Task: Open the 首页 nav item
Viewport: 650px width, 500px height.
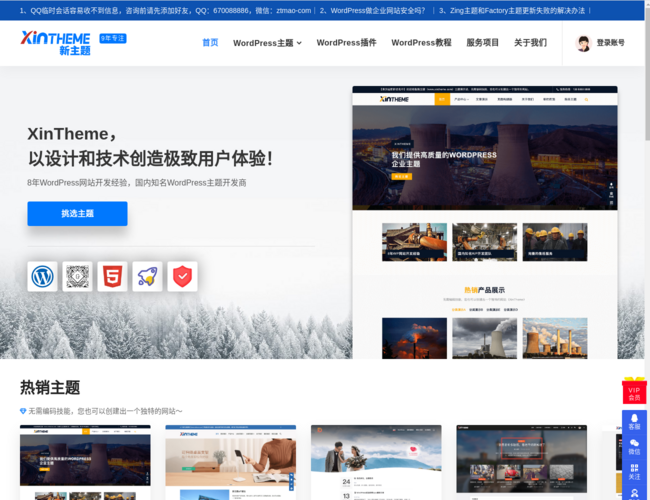Action: point(210,43)
